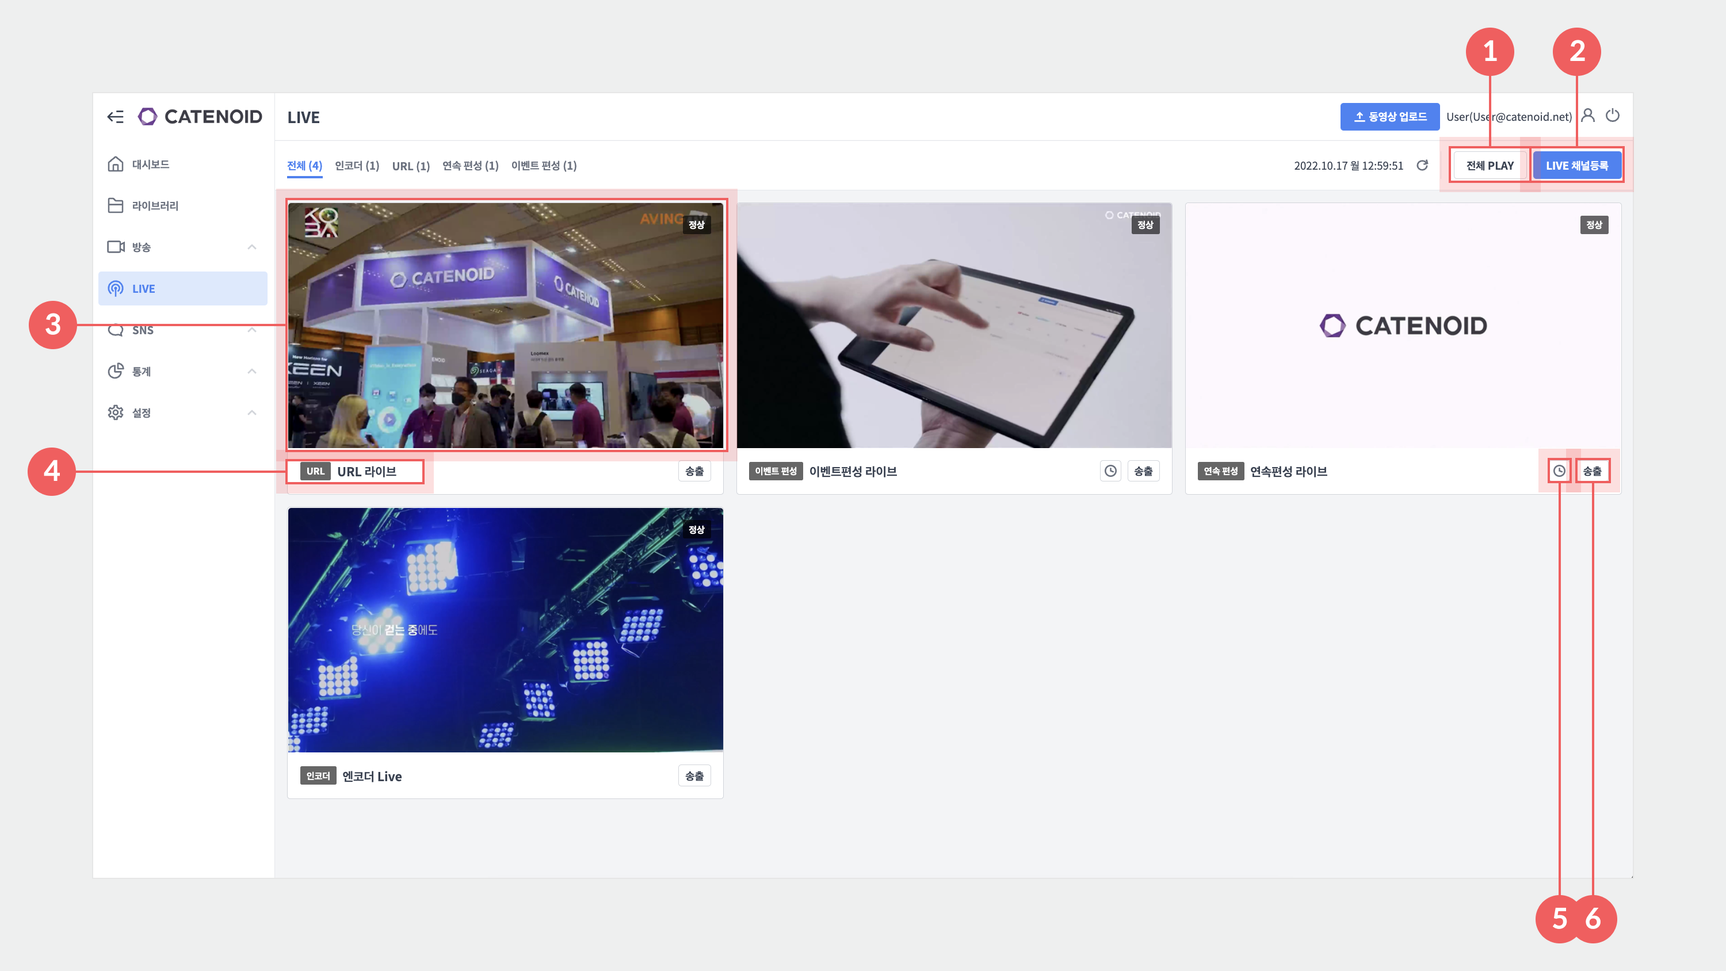The height and width of the screenshot is (971, 1726).
Task: Open 대시보드 from the sidebar
Action: pyautogui.click(x=150, y=164)
